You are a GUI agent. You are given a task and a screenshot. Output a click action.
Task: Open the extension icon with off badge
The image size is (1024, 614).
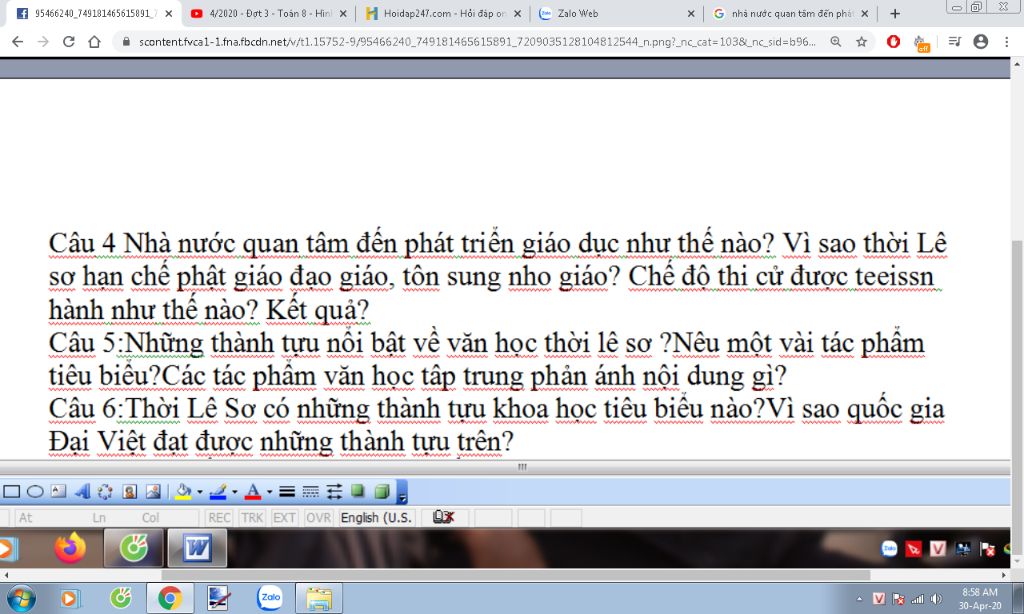(921, 43)
